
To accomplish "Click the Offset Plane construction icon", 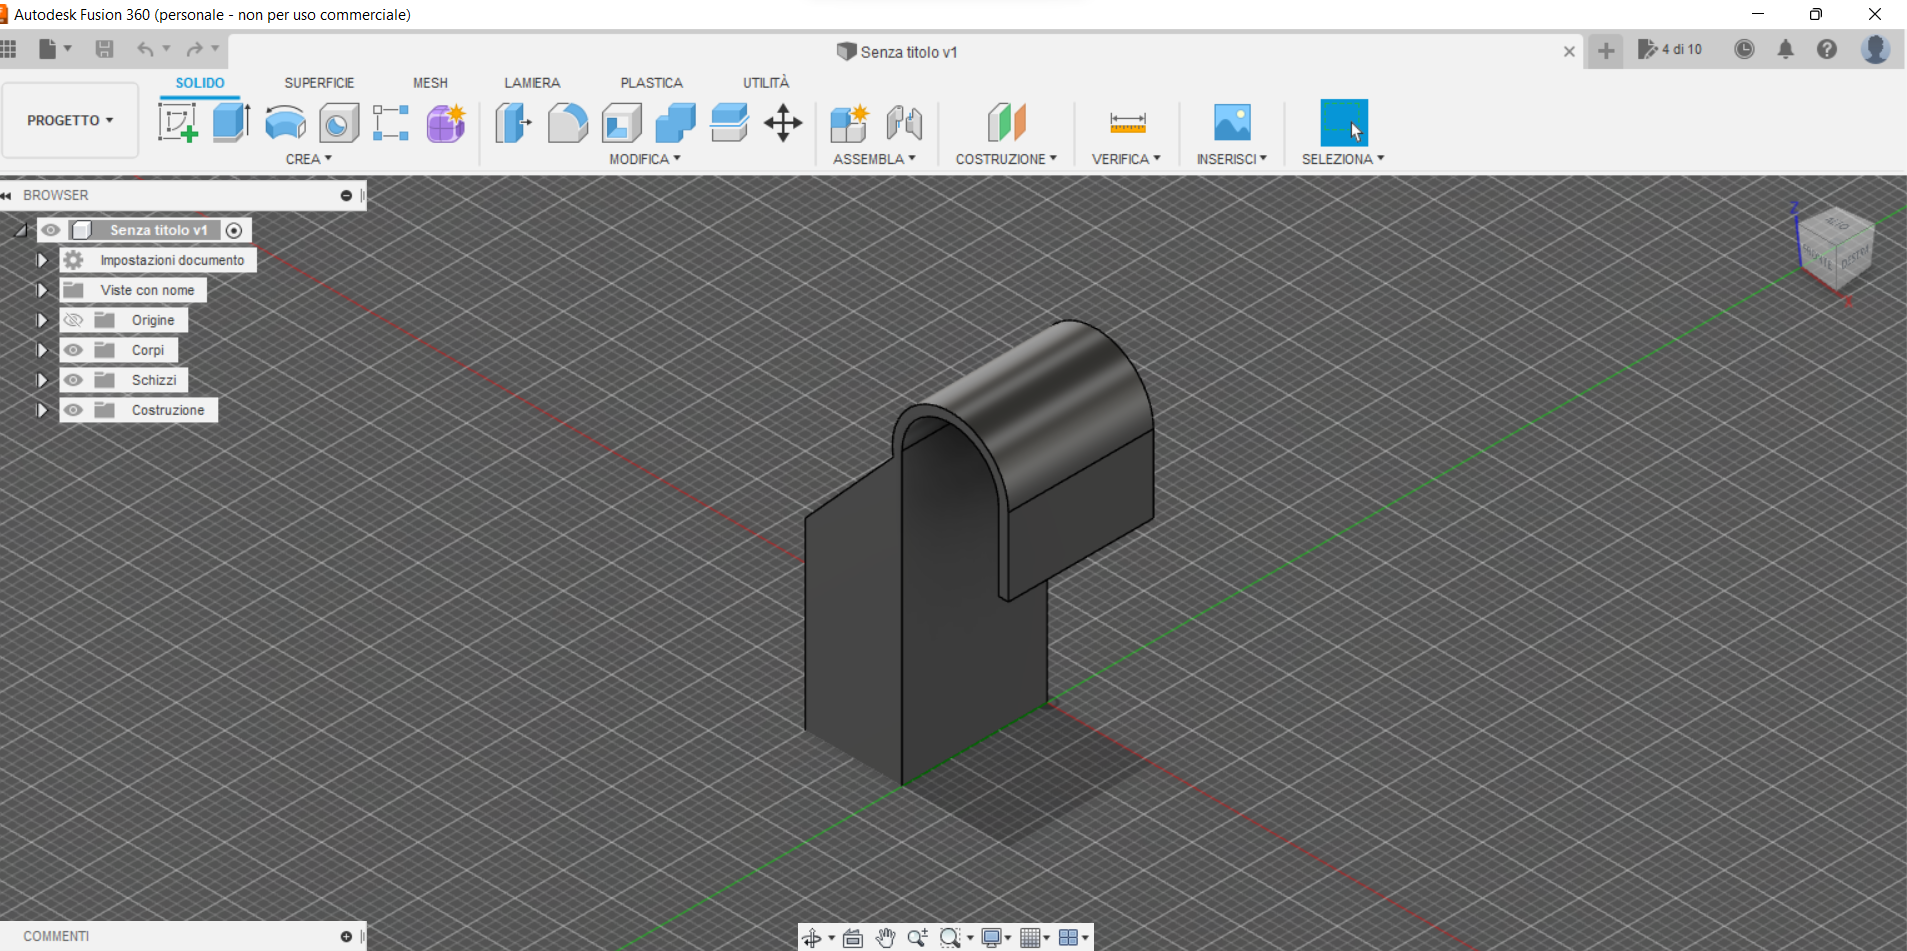I will click(1007, 123).
